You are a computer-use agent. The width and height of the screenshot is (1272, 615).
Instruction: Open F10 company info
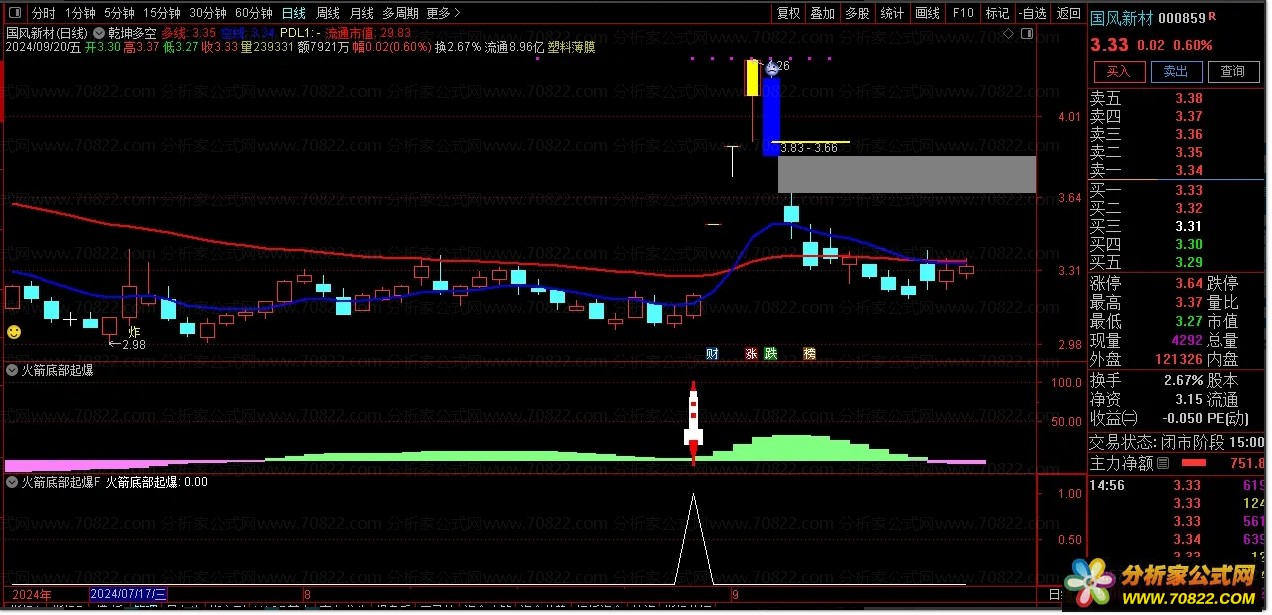[x=962, y=14]
